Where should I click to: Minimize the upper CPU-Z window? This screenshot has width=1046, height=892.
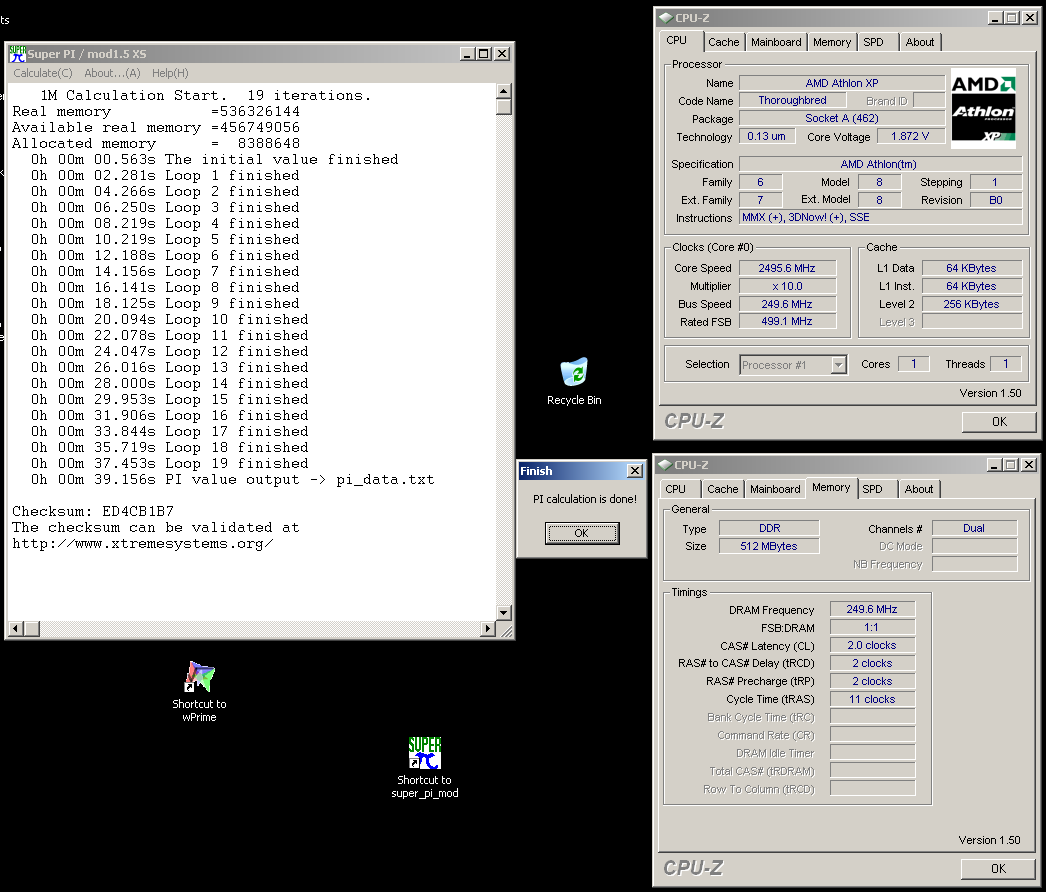pos(995,18)
